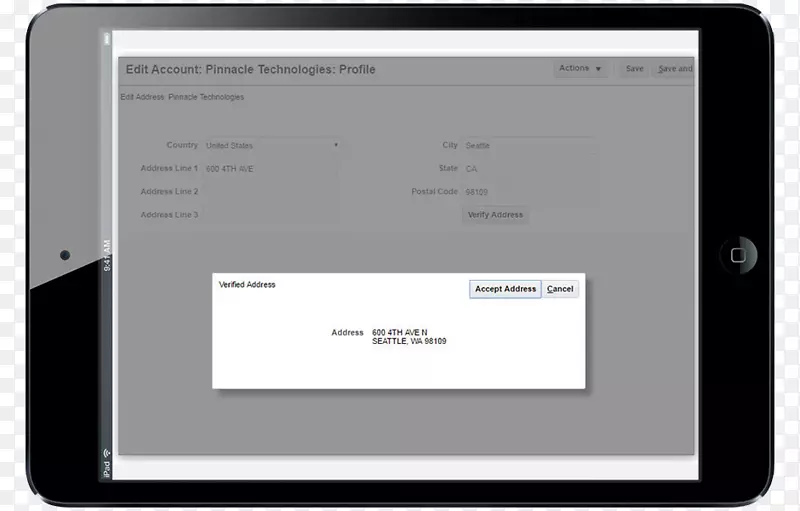
Task: Open the Actions dropdown menu
Action: pos(580,69)
